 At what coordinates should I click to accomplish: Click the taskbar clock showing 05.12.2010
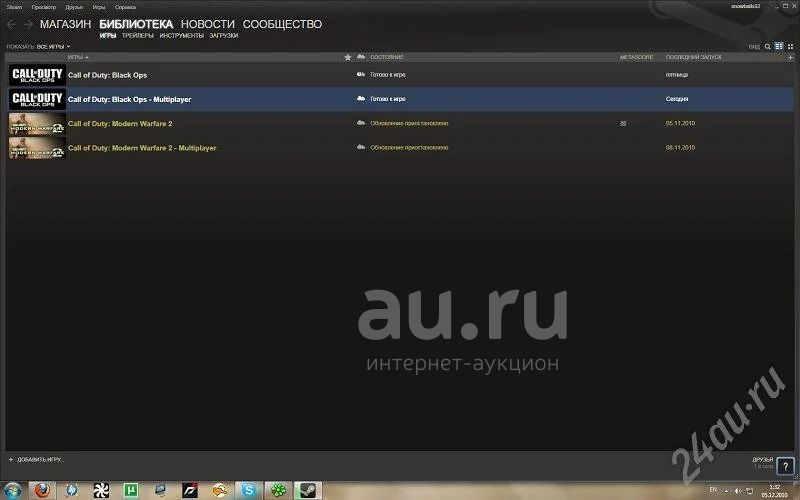tap(774, 491)
